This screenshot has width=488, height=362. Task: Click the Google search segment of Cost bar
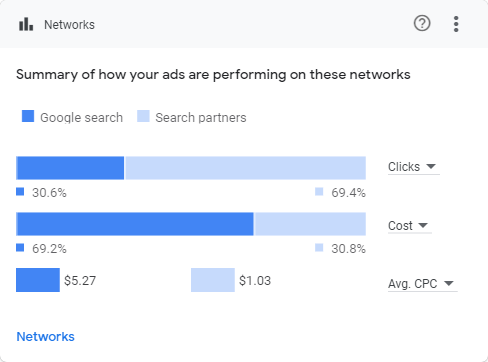135,224
